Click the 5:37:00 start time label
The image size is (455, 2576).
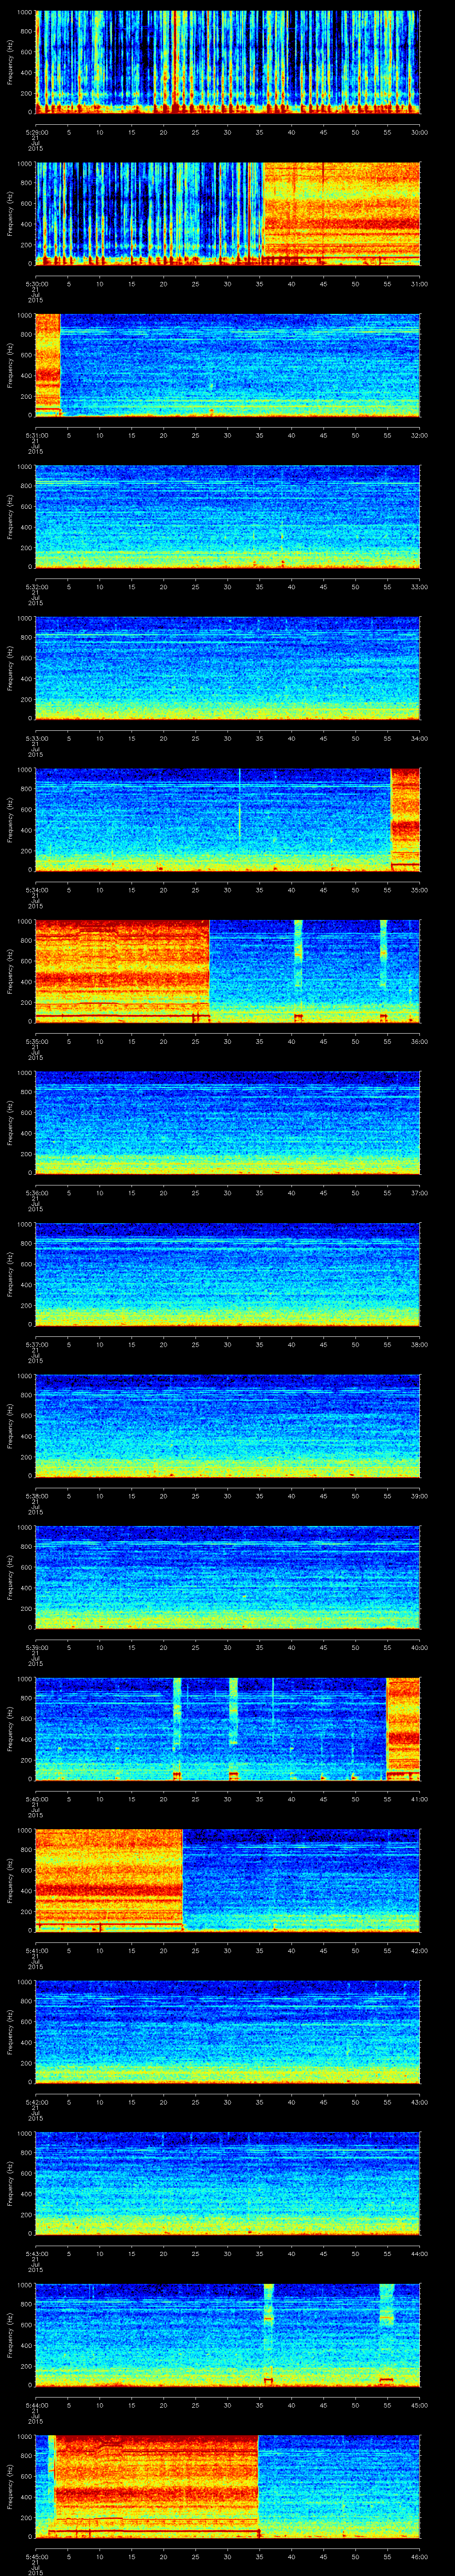tap(36, 1344)
